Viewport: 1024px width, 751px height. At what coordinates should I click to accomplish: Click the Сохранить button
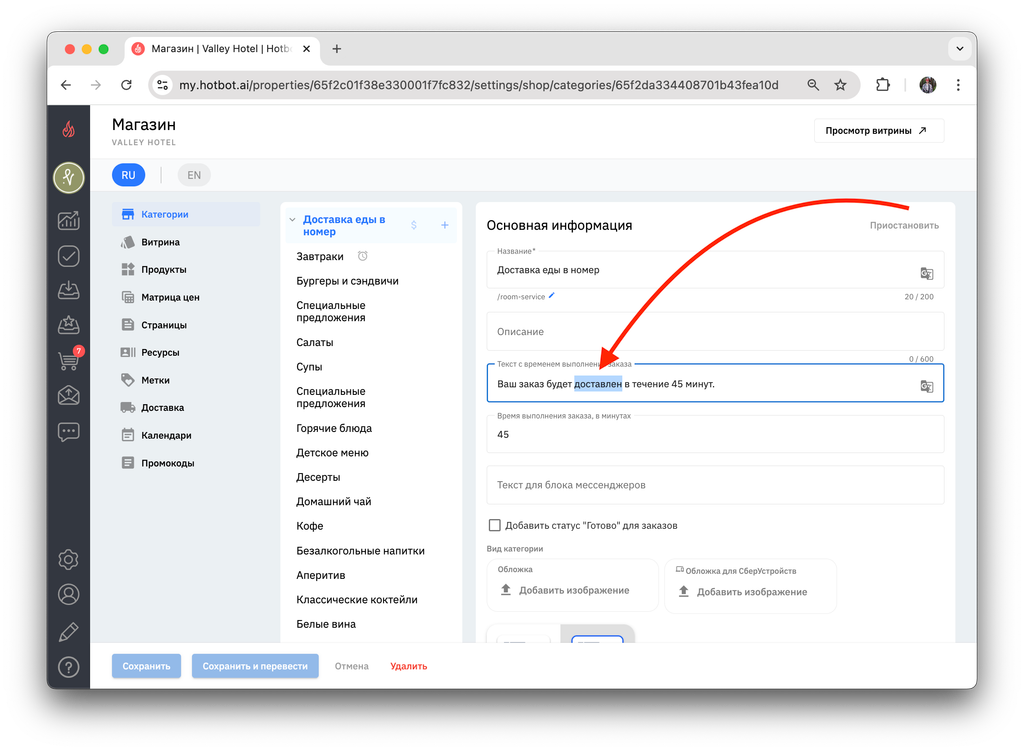(x=146, y=666)
